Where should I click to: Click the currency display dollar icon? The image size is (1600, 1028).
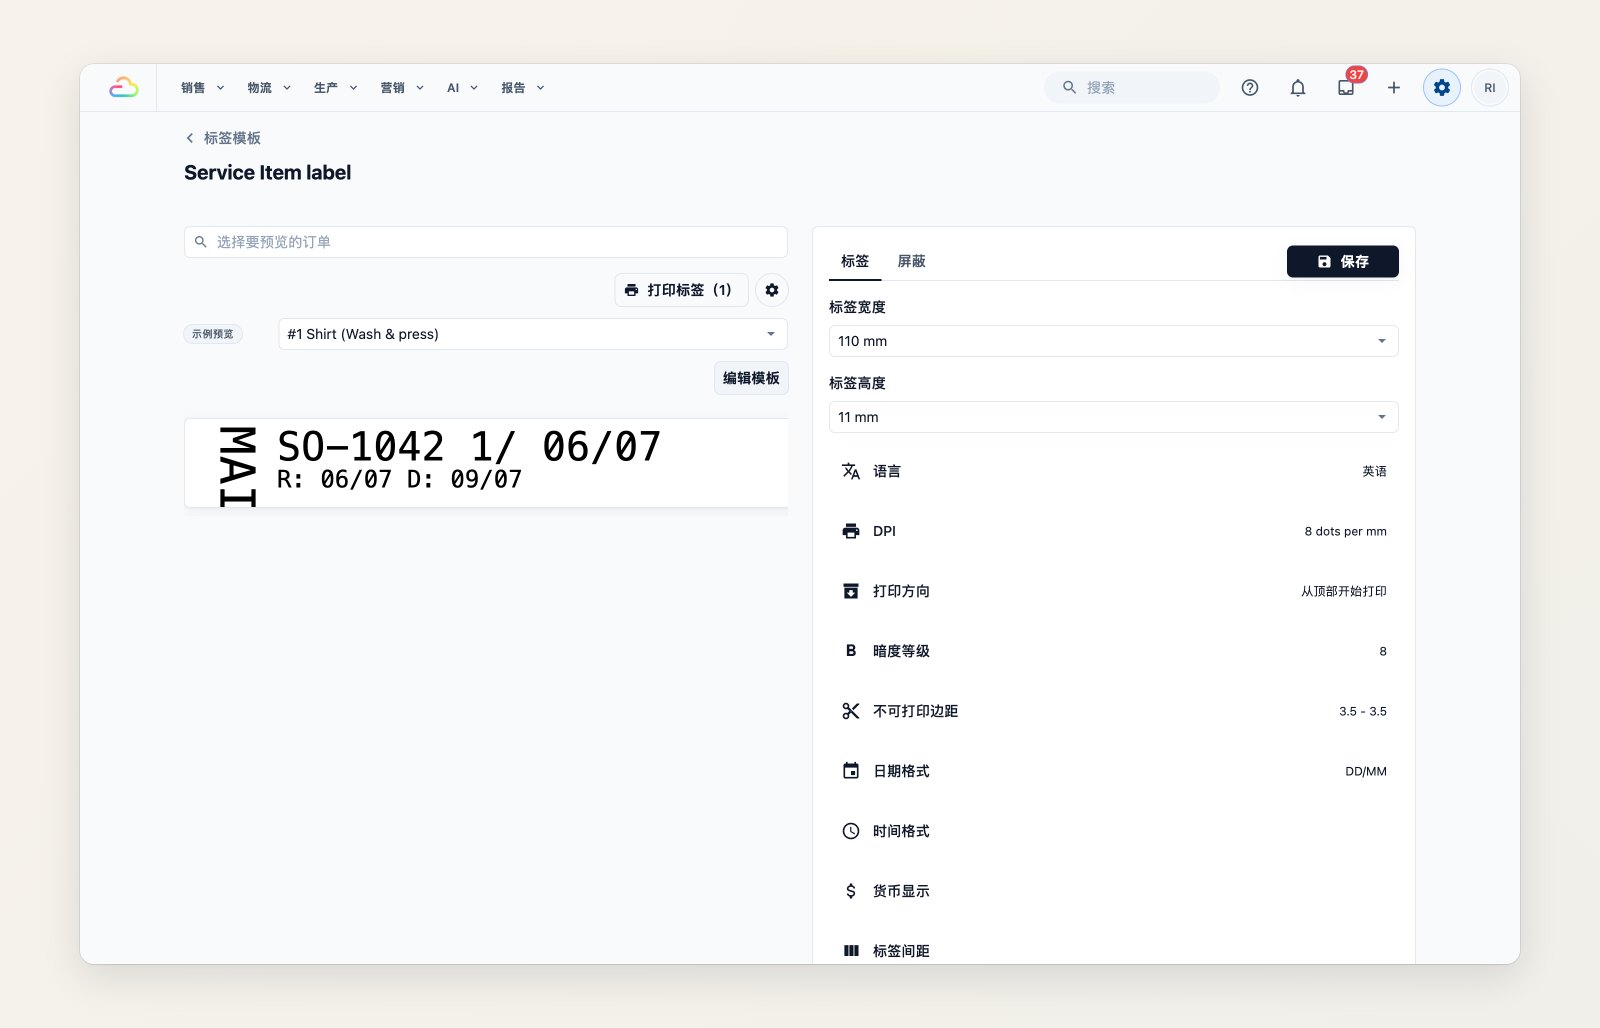pyautogui.click(x=851, y=891)
